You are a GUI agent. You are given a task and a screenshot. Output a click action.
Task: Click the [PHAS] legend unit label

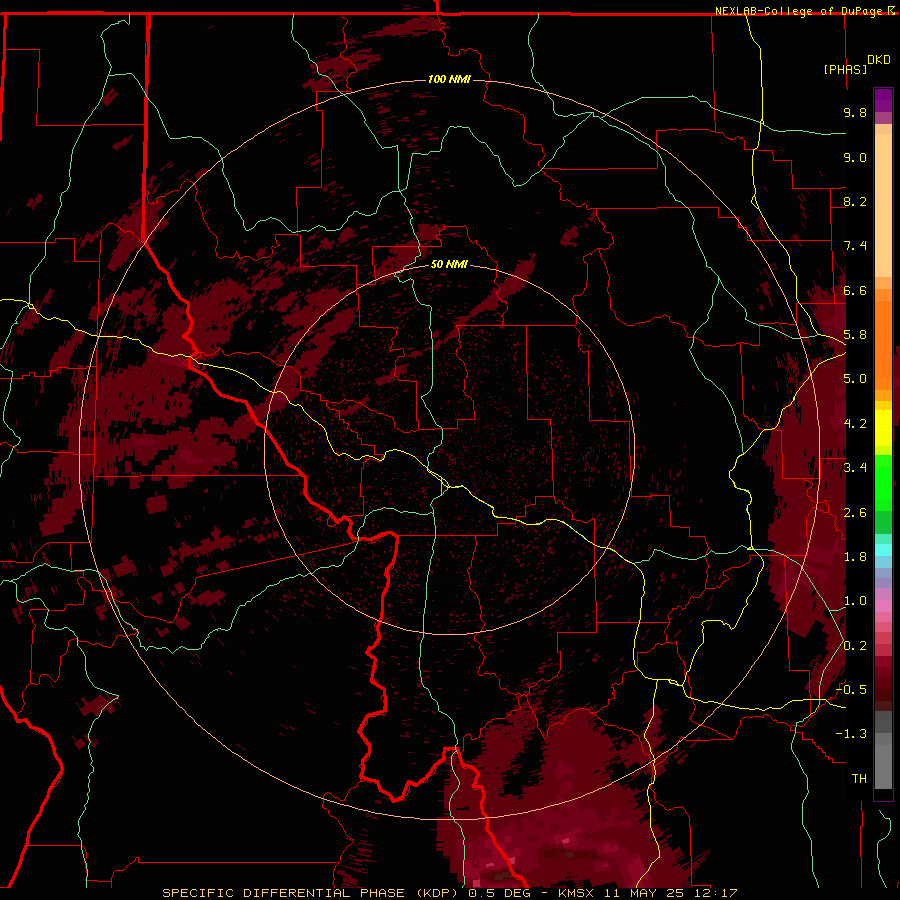coord(845,69)
